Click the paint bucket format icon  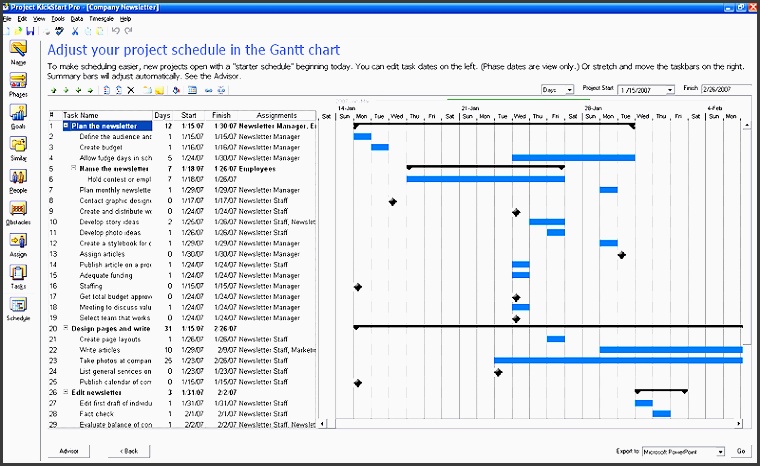tap(176, 90)
